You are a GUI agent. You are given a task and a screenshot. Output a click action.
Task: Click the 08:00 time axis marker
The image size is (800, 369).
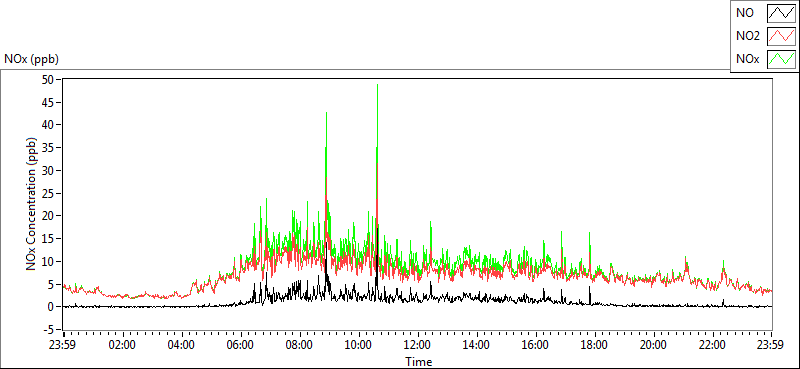300,344
